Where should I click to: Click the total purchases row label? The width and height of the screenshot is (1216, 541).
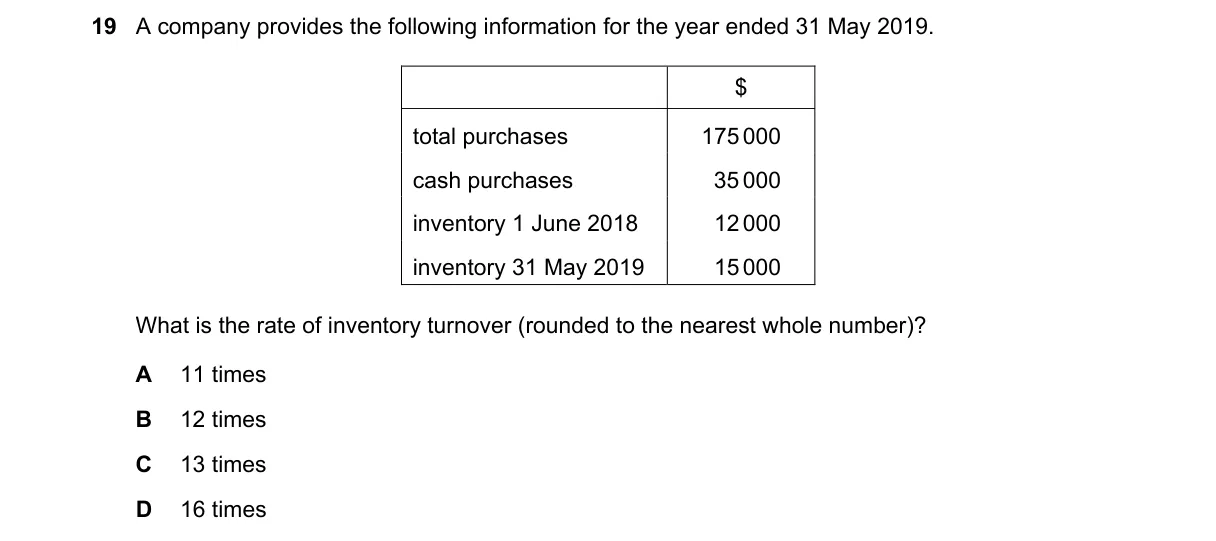click(490, 137)
